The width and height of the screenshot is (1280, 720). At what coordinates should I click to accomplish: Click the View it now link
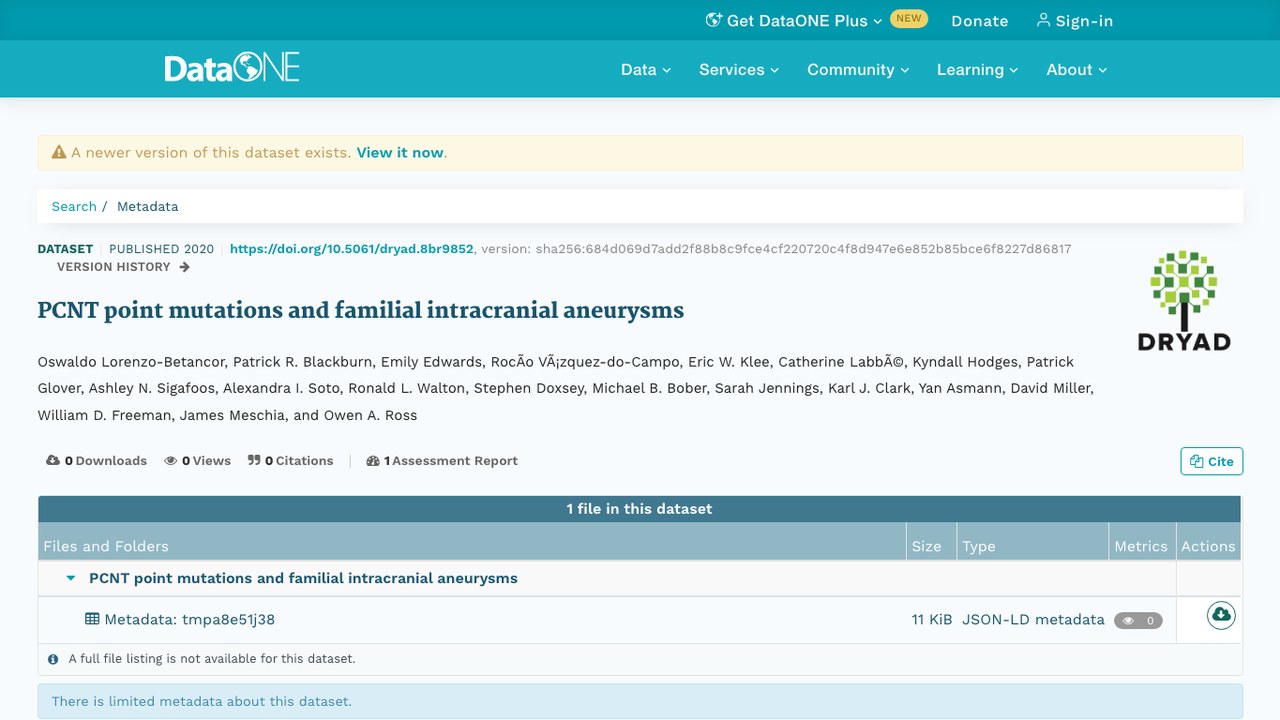click(x=400, y=153)
